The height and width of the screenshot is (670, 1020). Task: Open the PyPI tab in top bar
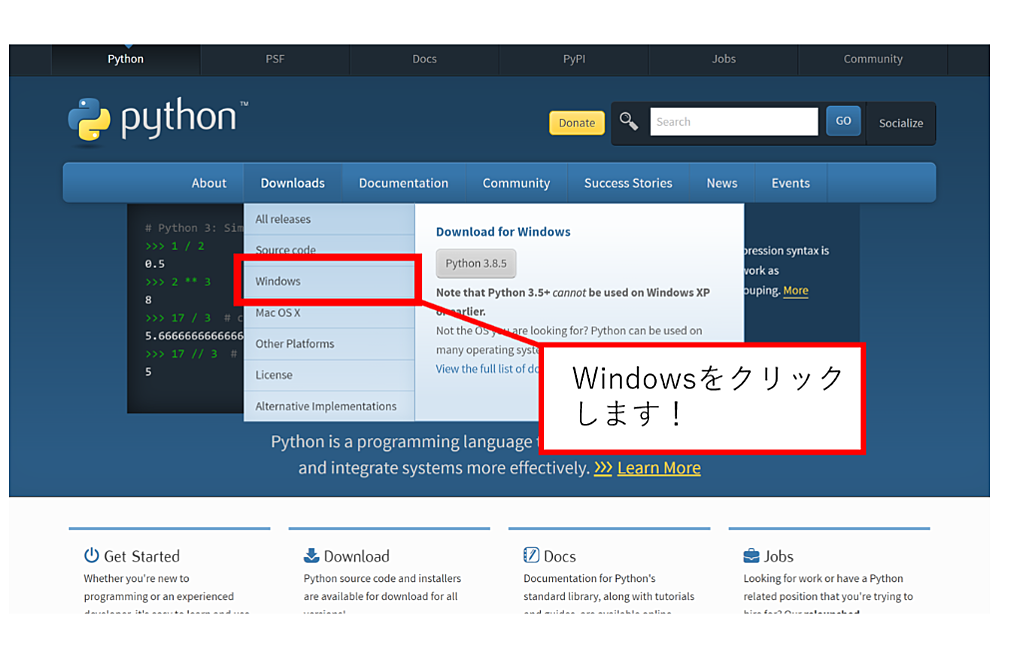click(574, 59)
